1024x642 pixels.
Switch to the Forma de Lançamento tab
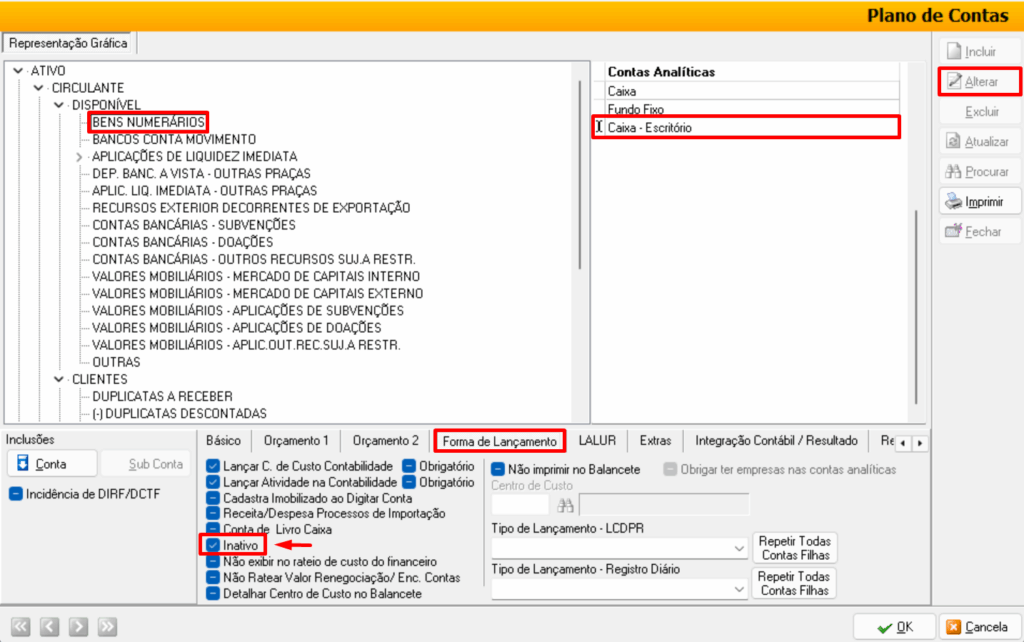click(499, 440)
